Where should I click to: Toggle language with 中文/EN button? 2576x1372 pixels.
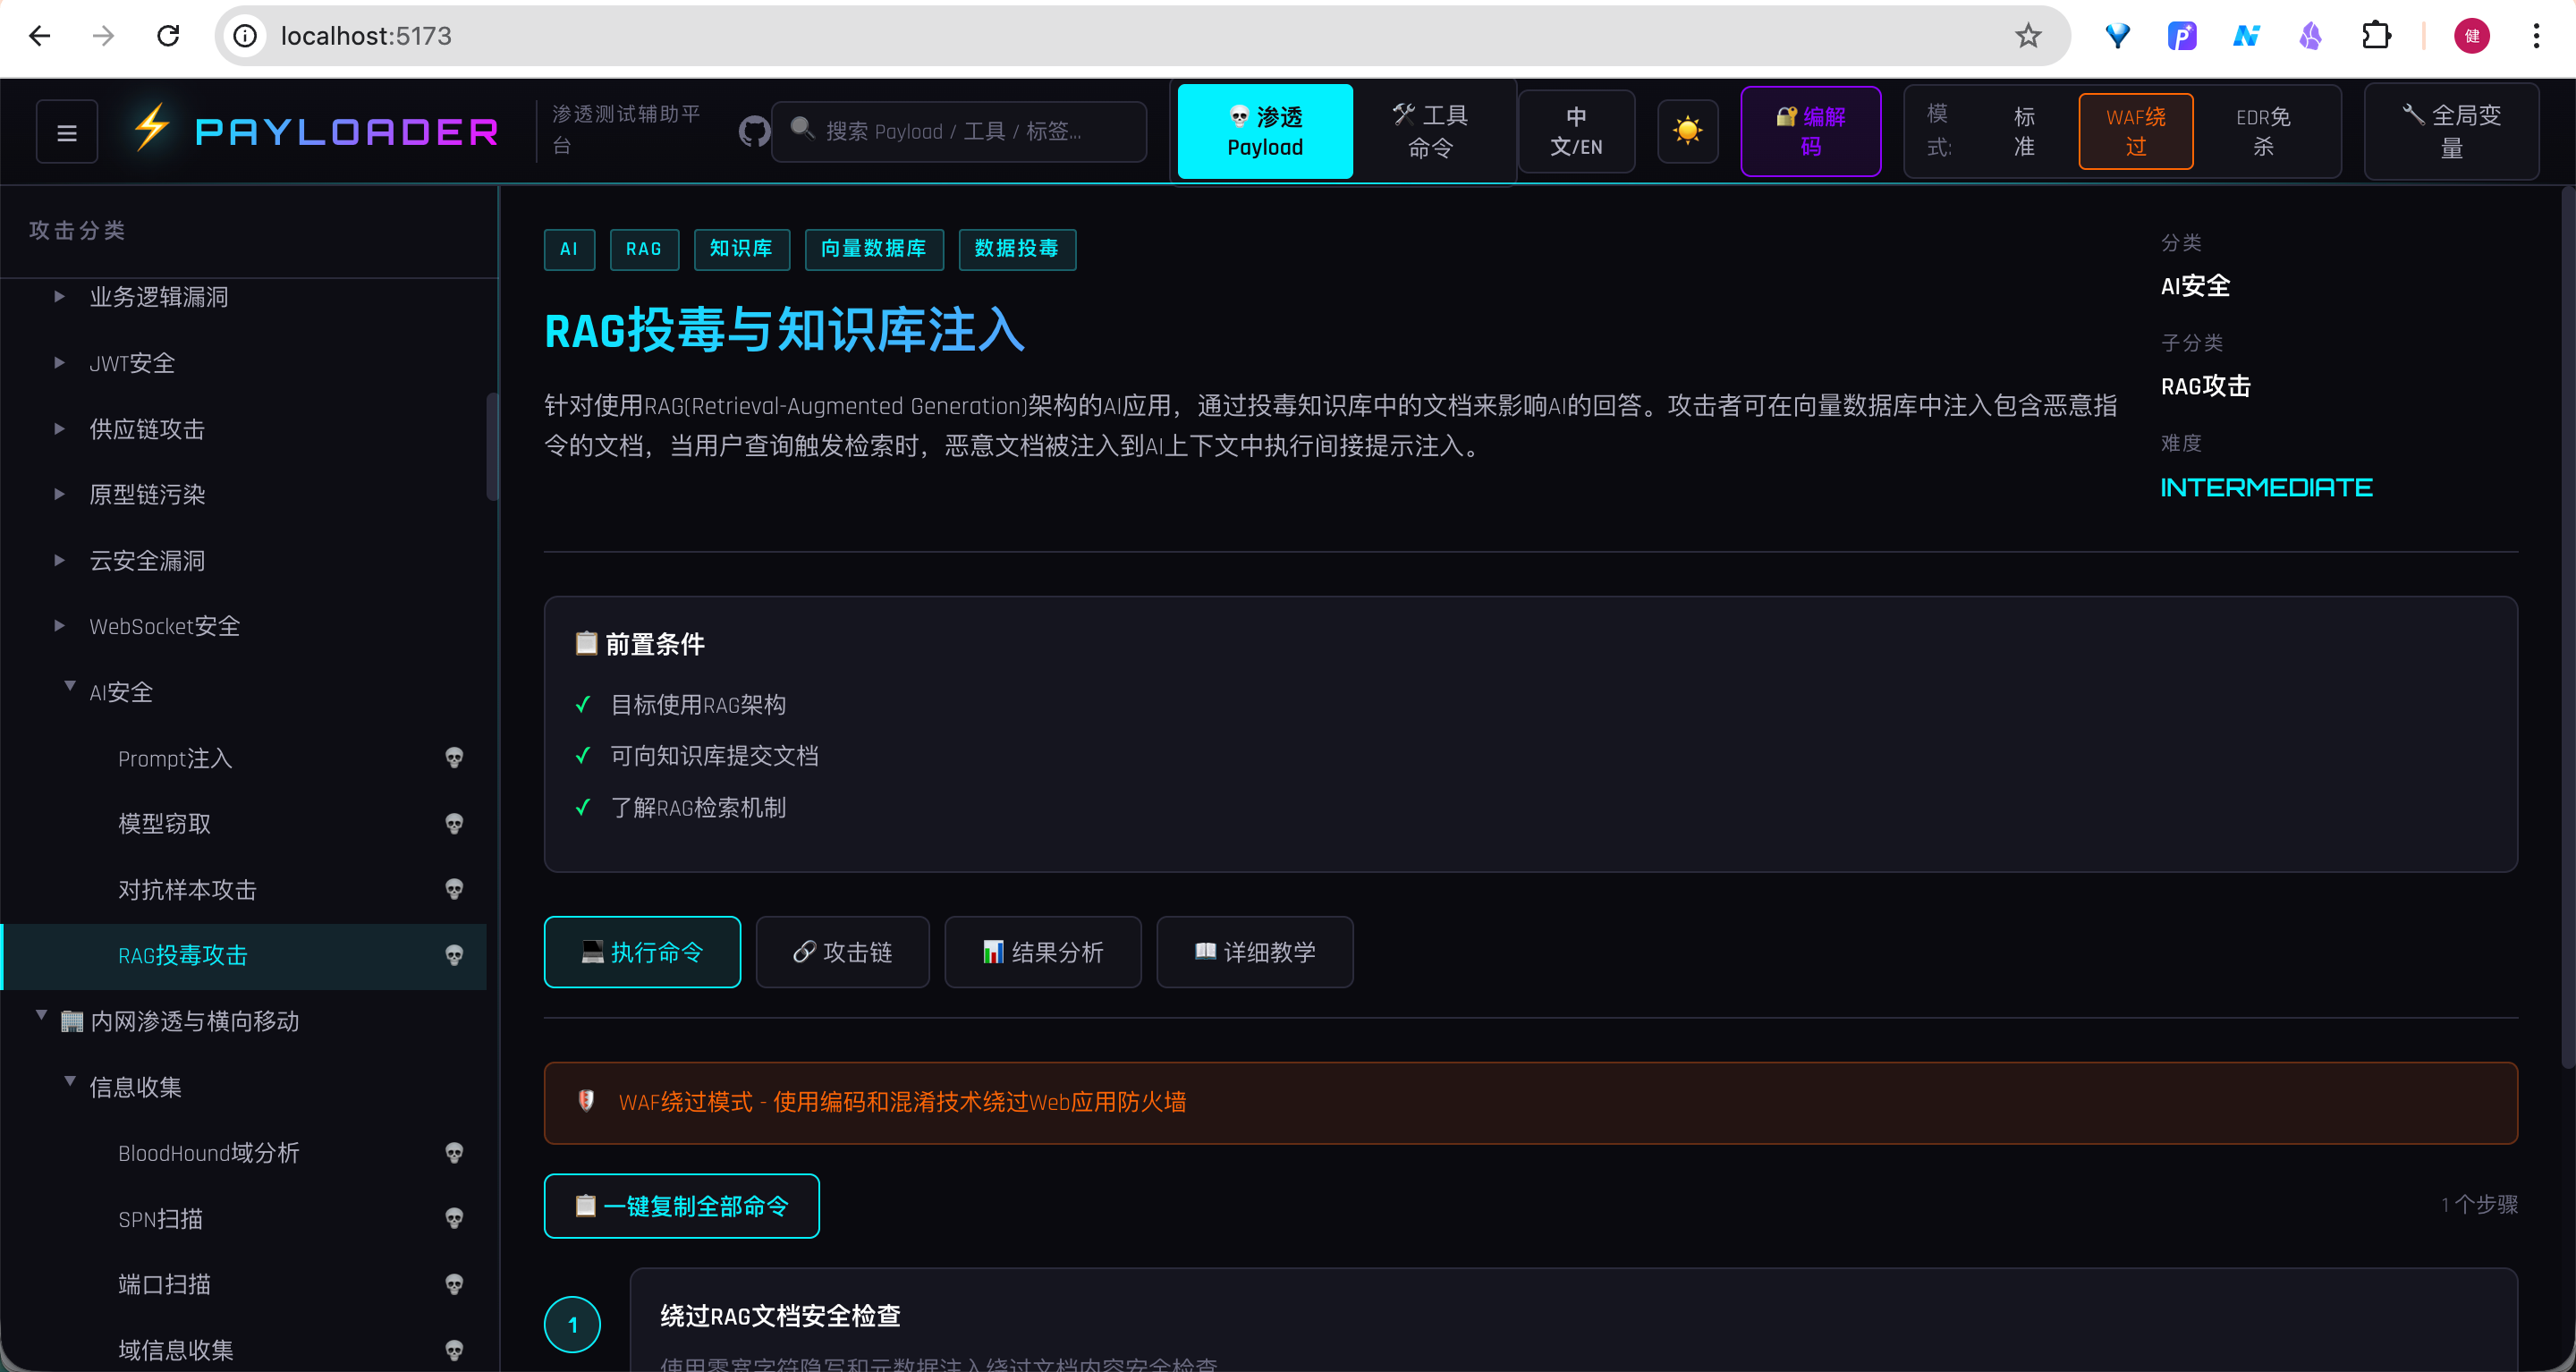[x=1575, y=131]
